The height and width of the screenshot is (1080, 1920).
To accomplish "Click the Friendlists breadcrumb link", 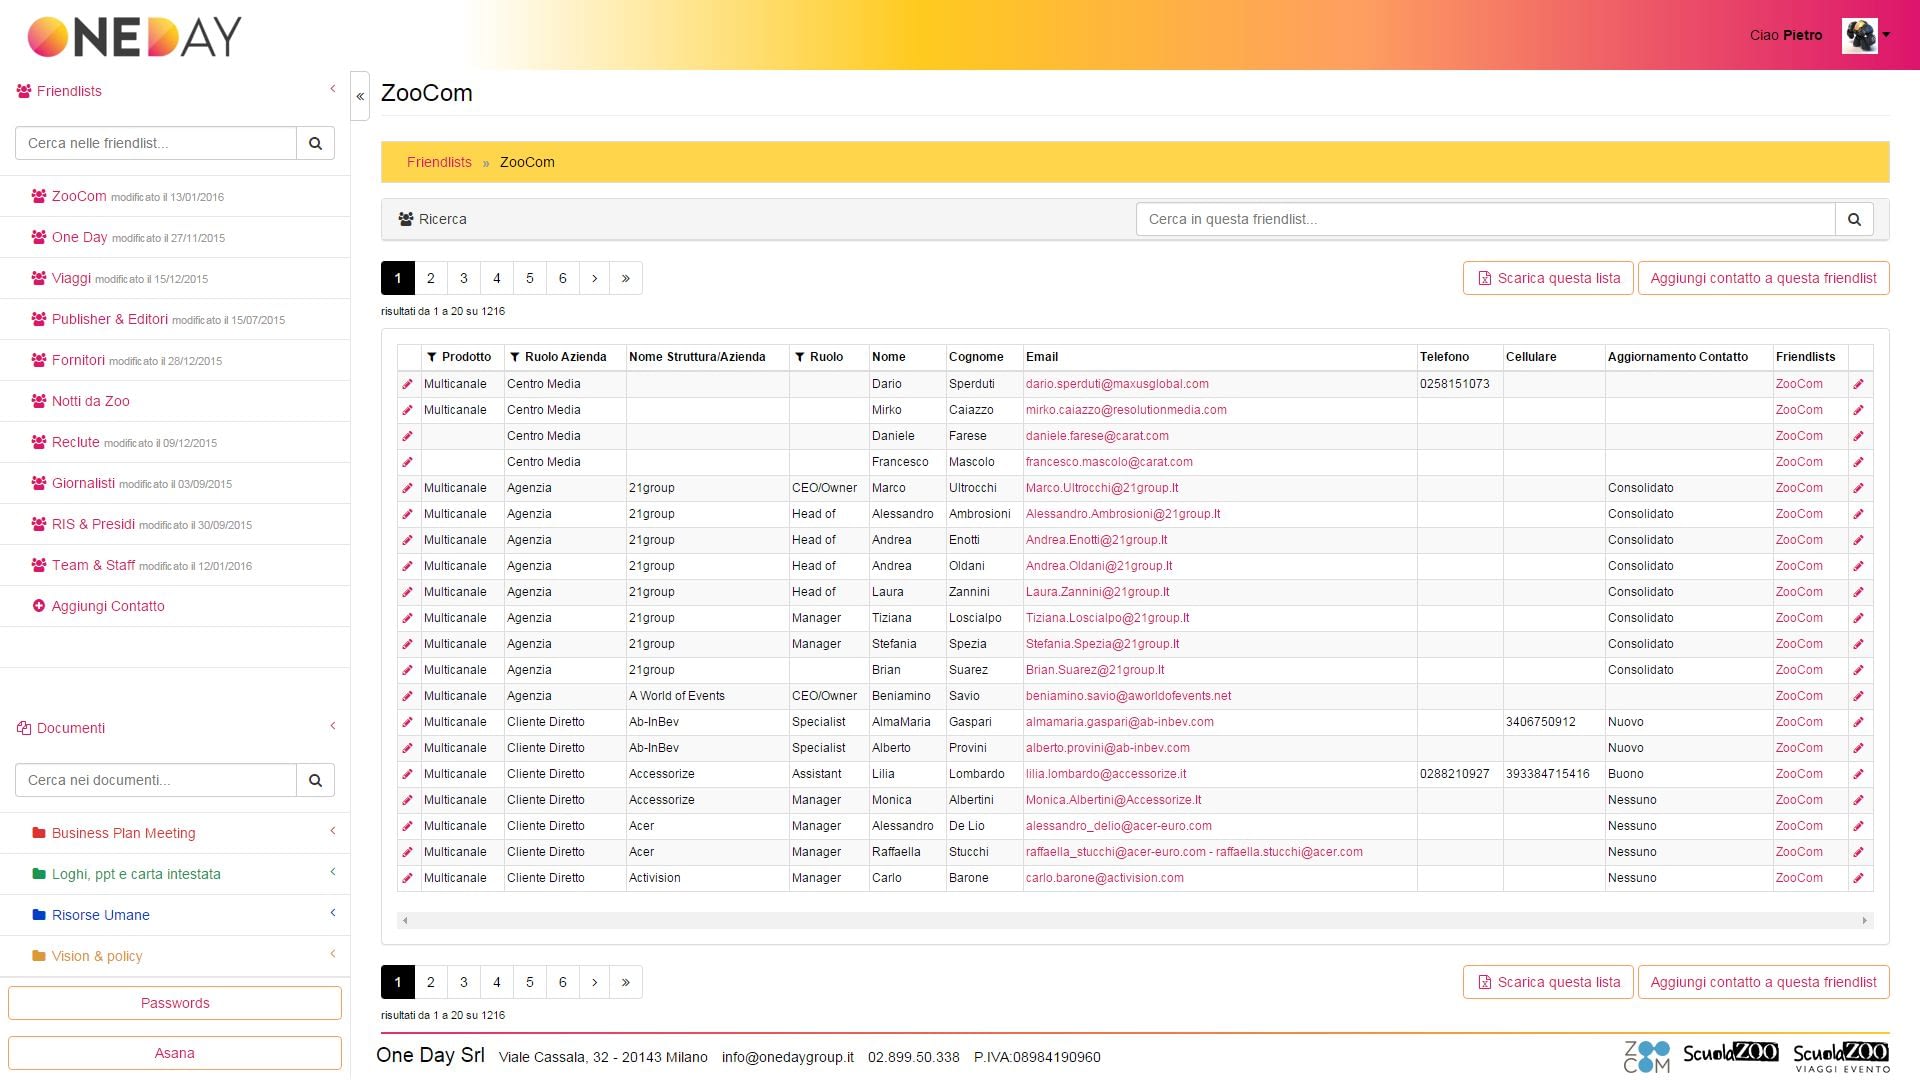I will [x=439, y=162].
